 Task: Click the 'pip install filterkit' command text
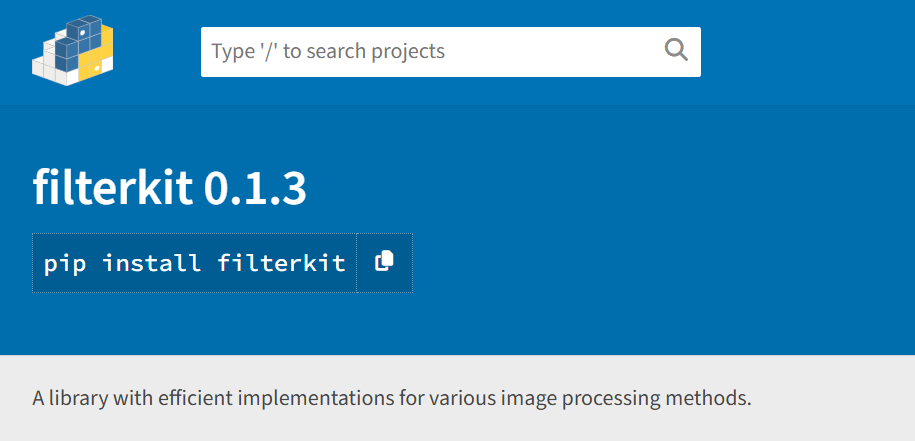click(194, 264)
